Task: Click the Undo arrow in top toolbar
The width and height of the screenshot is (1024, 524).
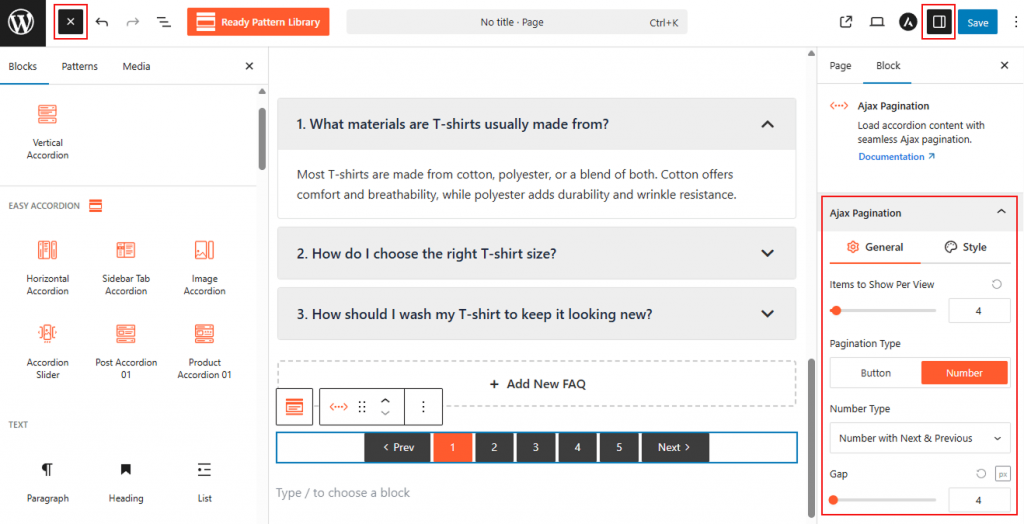Action: click(102, 22)
